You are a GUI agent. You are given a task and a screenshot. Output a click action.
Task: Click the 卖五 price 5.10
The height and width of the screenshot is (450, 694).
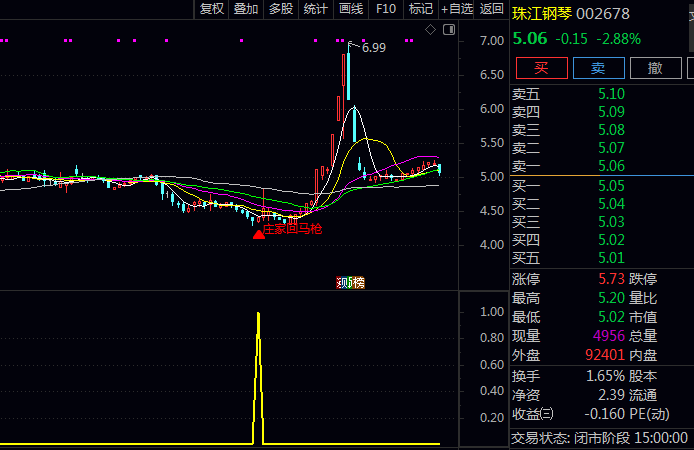coord(611,94)
